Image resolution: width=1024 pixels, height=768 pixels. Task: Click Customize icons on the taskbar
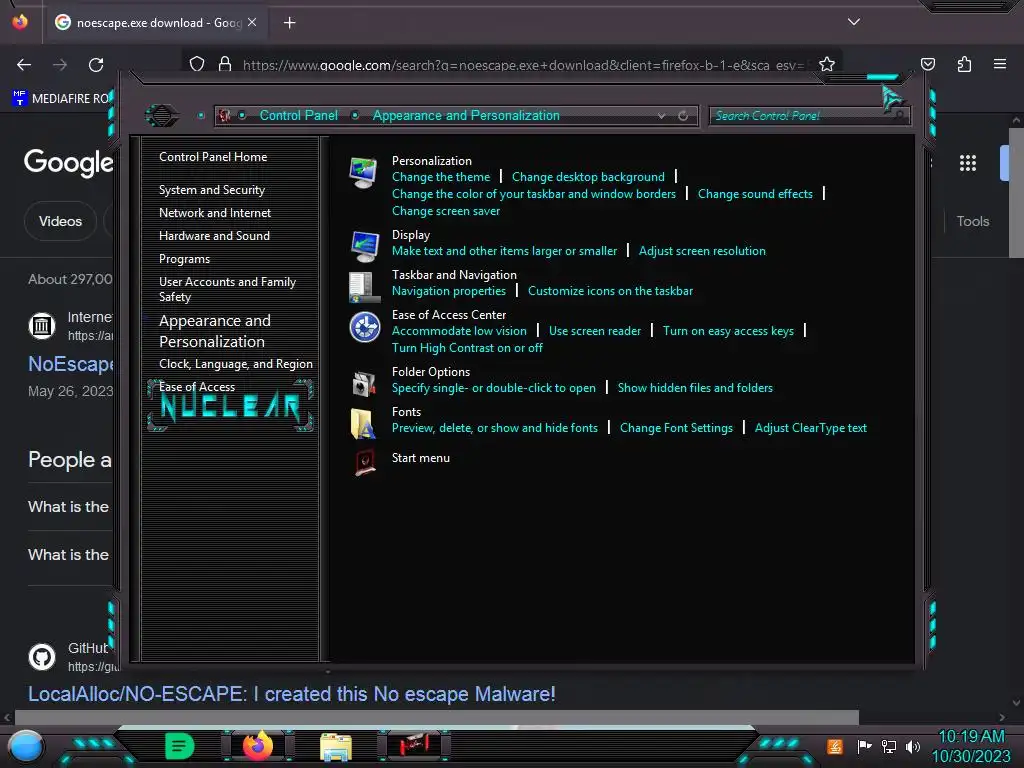tap(610, 291)
